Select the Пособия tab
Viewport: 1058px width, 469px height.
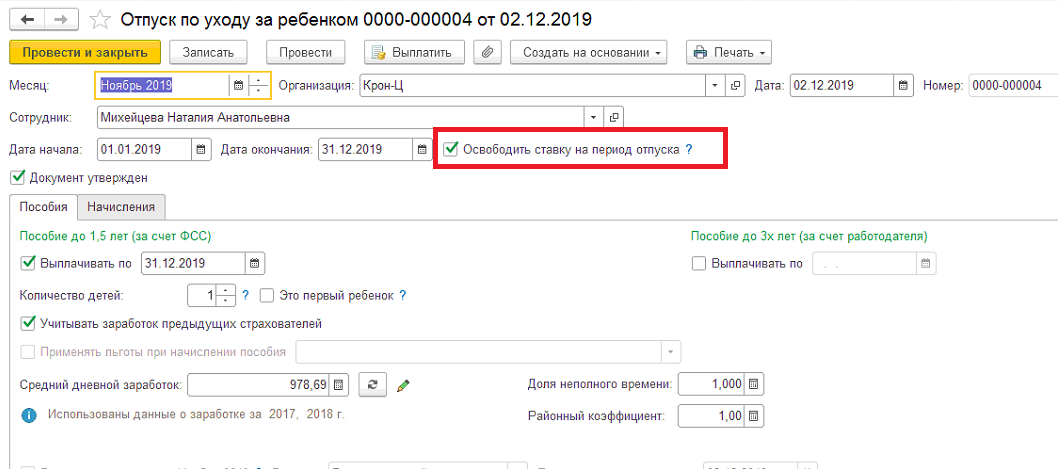tap(43, 207)
